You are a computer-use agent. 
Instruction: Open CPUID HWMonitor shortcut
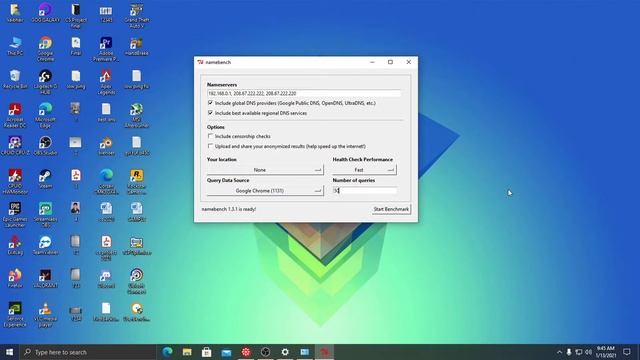point(15,181)
